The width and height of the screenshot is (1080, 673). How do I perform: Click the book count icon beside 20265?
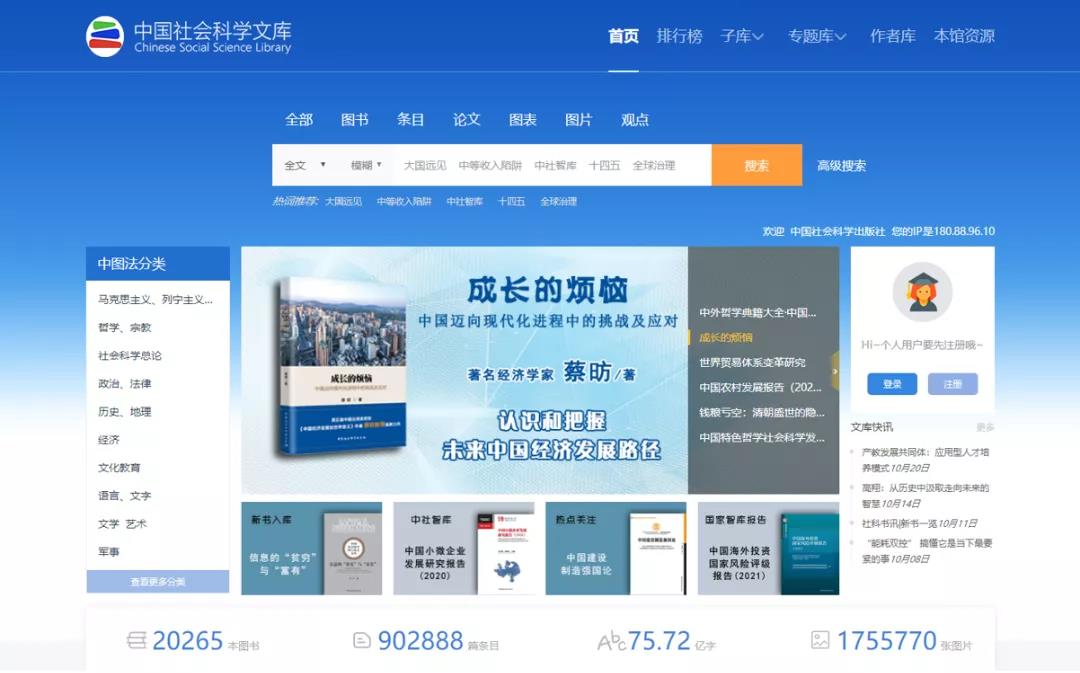point(137,641)
